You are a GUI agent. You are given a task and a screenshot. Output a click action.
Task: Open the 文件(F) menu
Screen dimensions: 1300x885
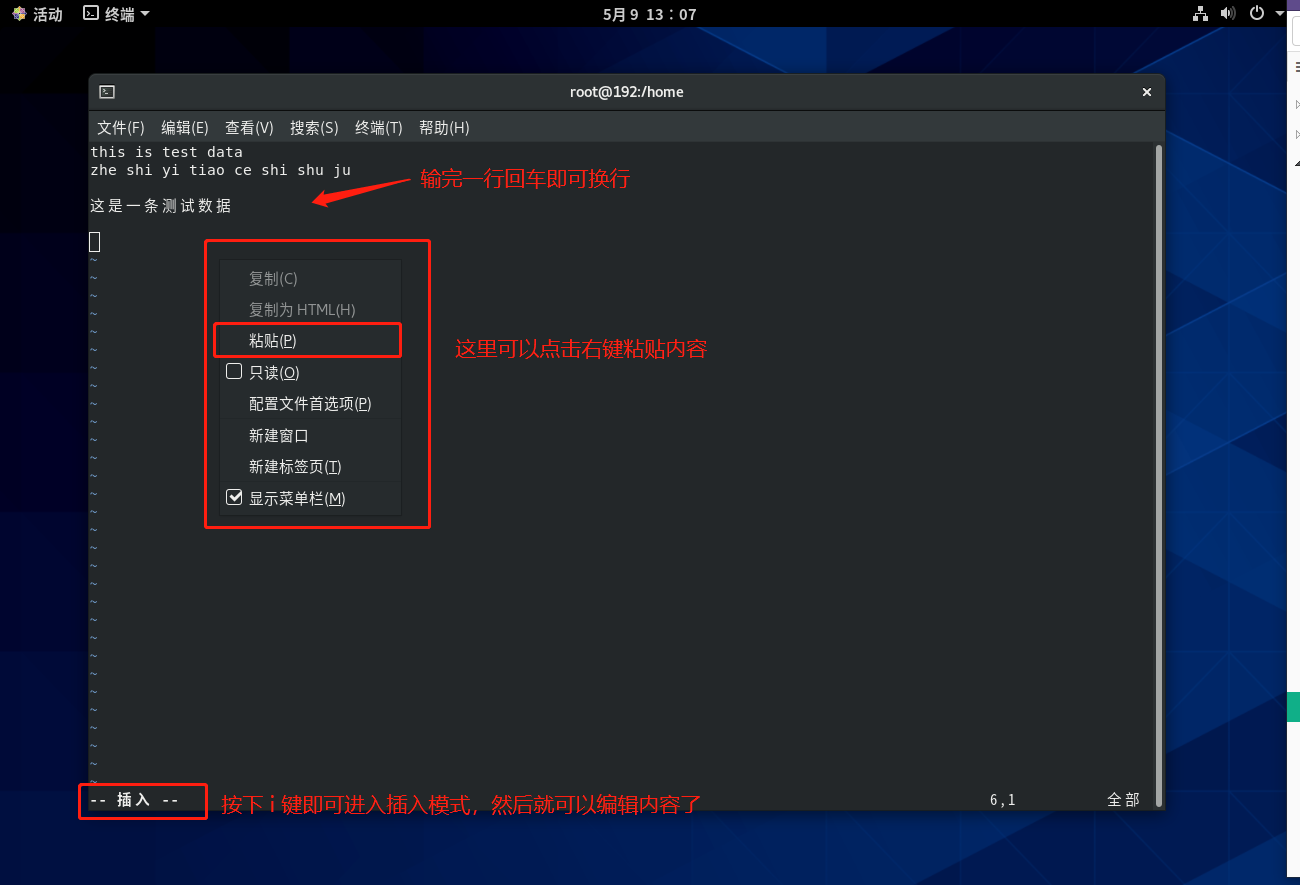pos(121,128)
